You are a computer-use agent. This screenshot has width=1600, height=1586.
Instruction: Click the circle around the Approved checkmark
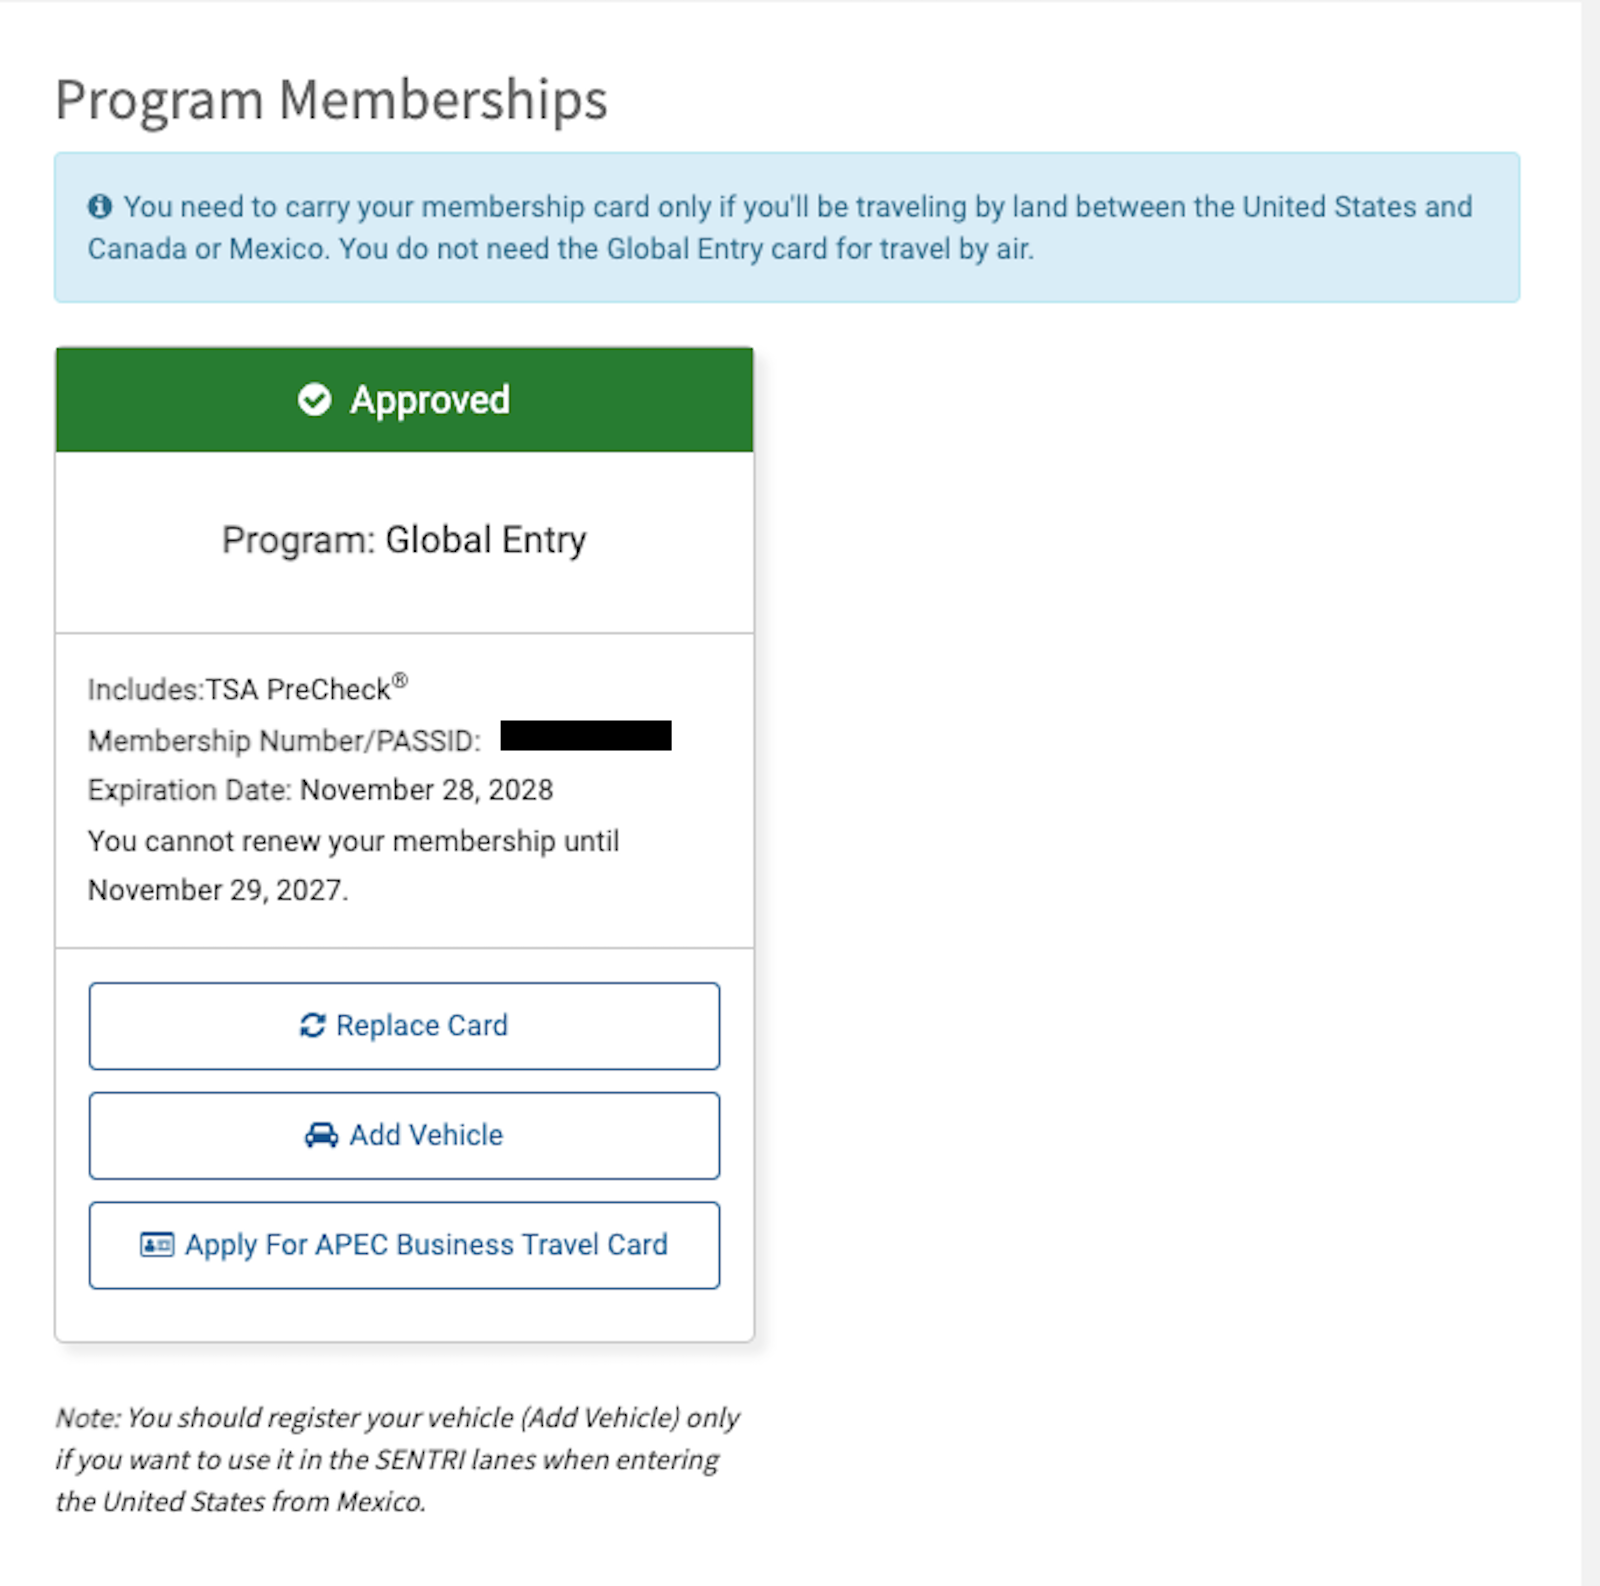pyautogui.click(x=315, y=400)
